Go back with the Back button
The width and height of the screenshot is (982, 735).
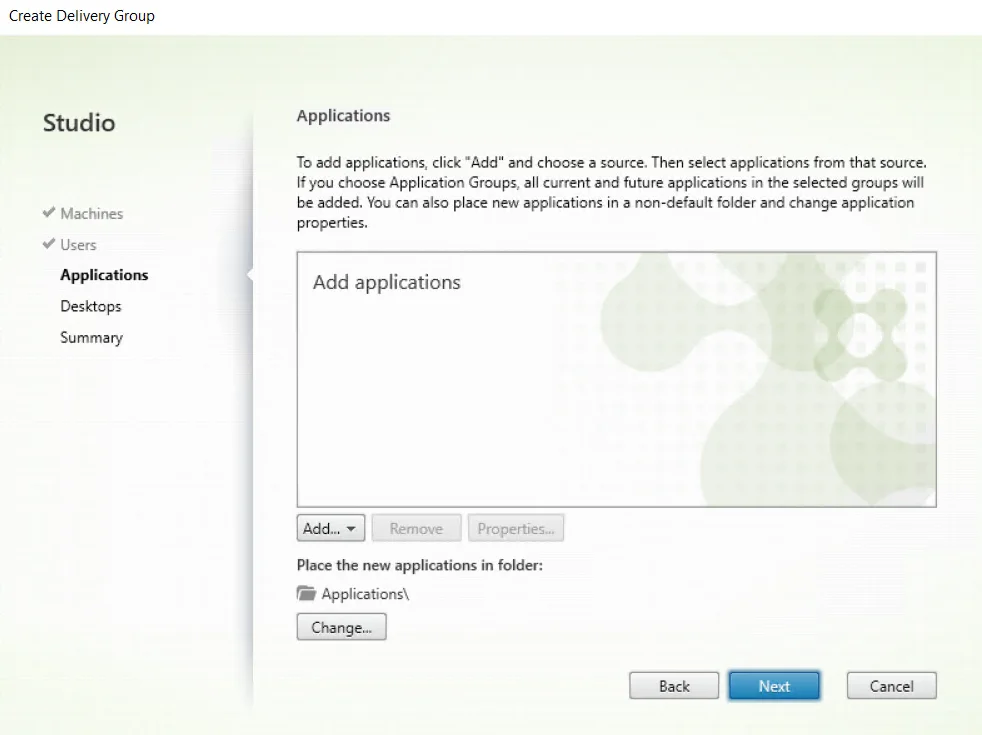pos(674,686)
